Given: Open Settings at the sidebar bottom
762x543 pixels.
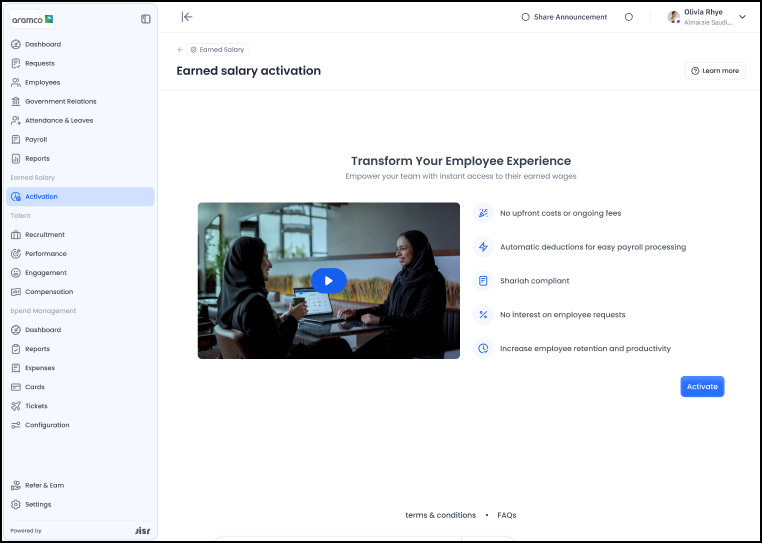Looking at the screenshot, I should (x=38, y=505).
